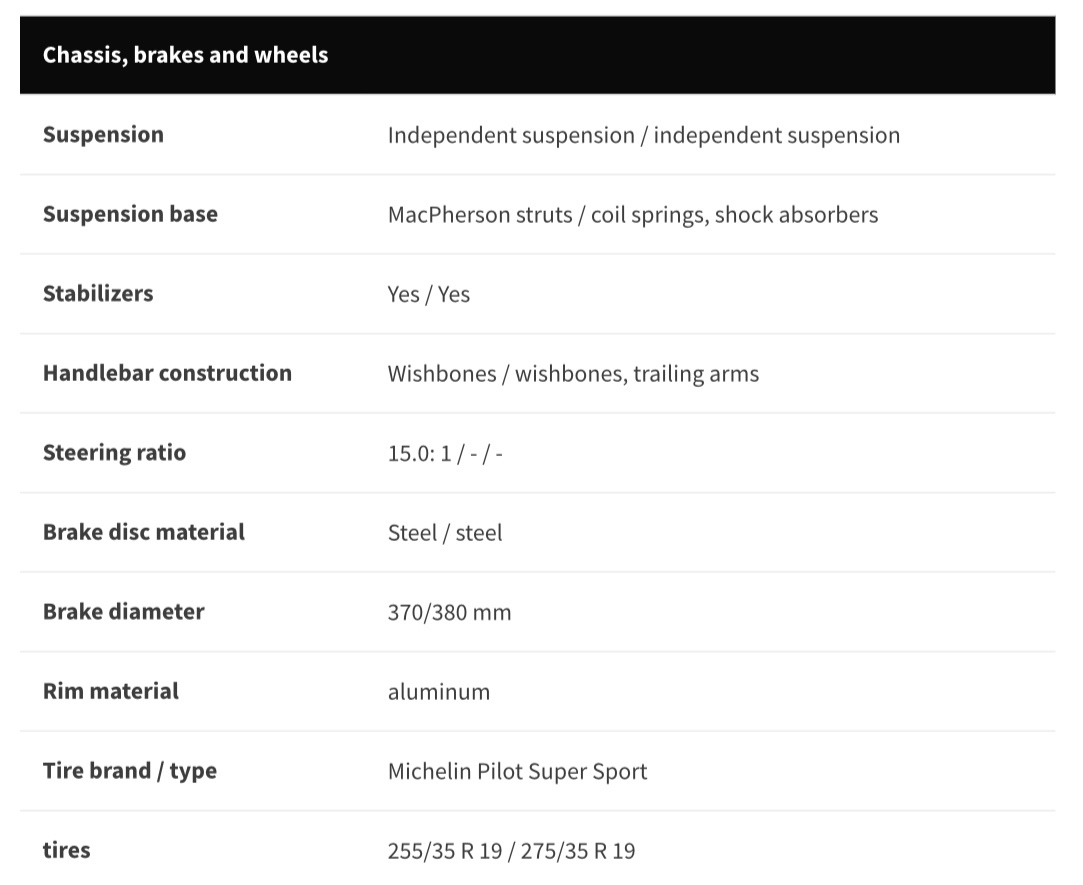Click the "Steel / steel" value
The width and height of the screenshot is (1083, 885).
[x=445, y=533]
